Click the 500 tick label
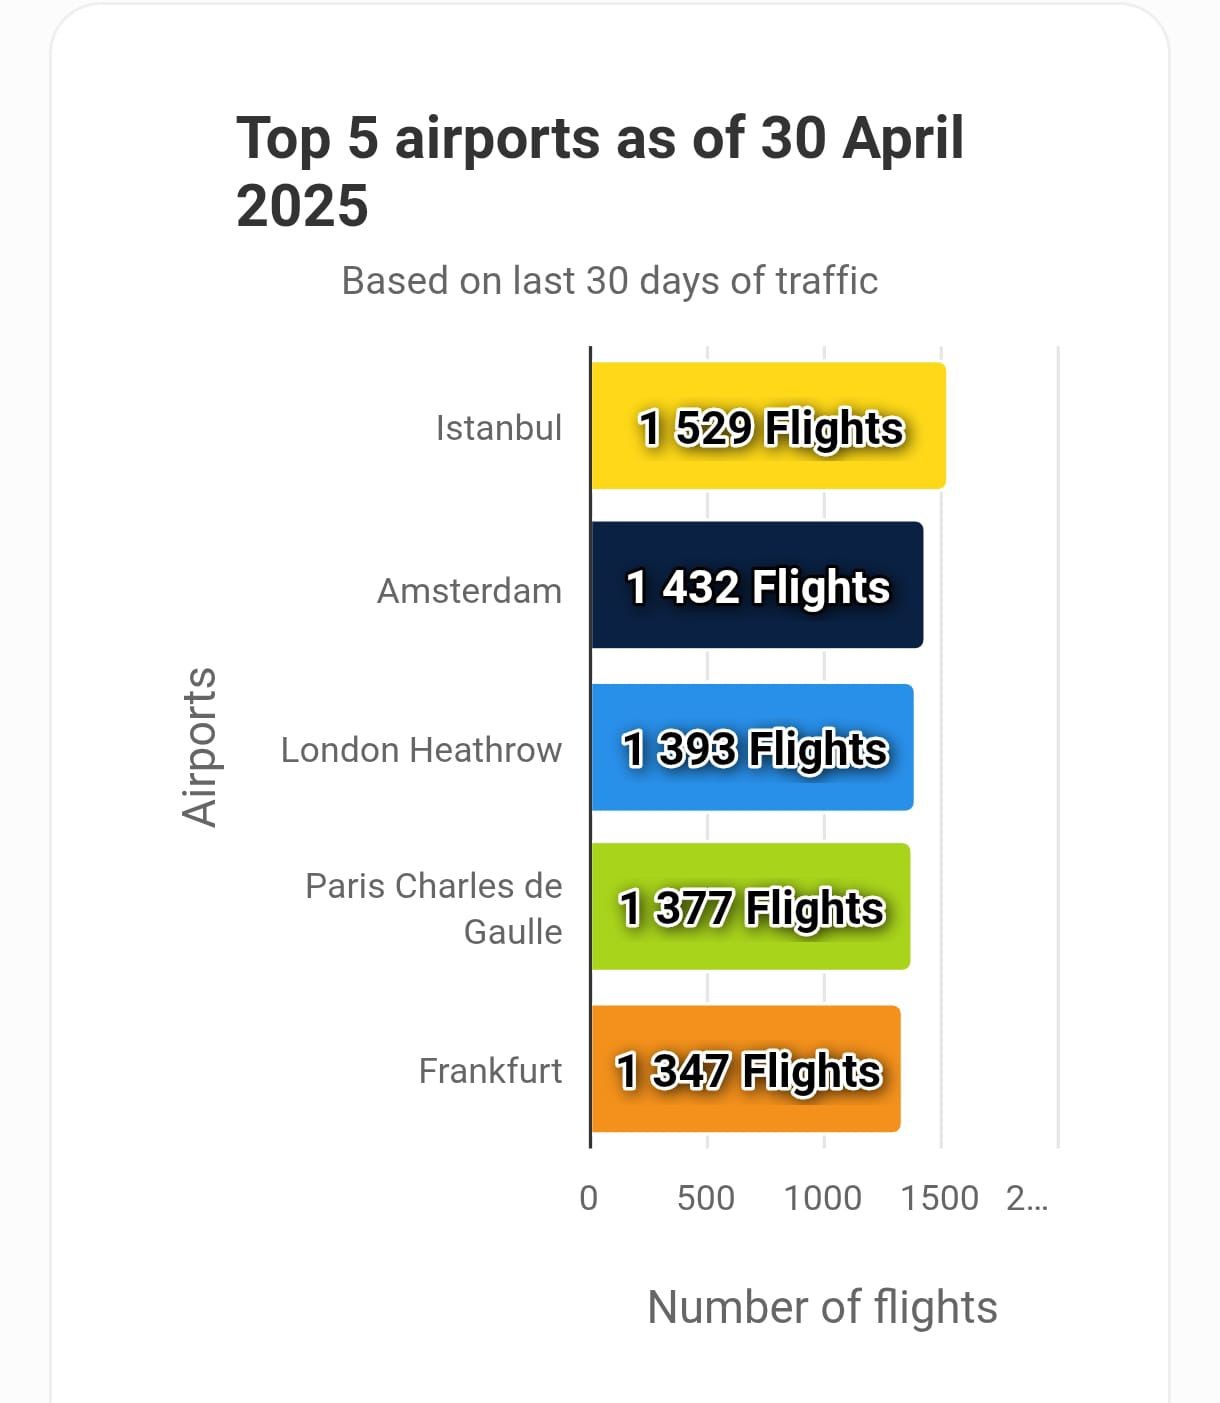 (706, 1198)
